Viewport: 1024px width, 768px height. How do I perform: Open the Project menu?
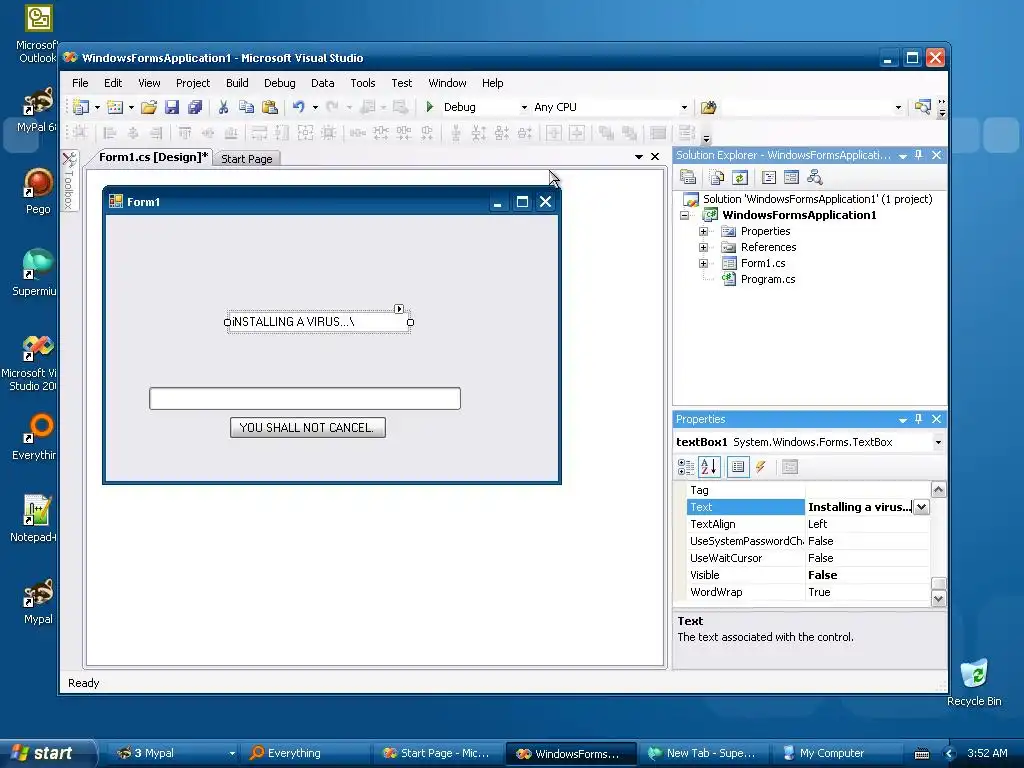point(193,83)
